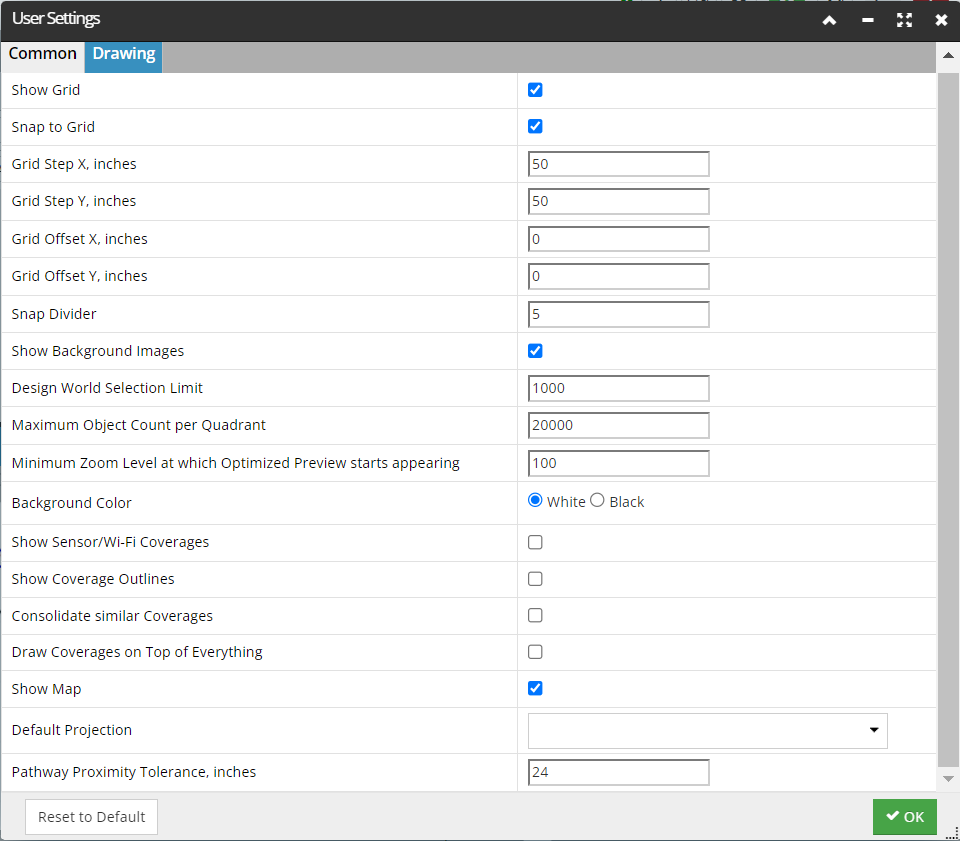Select the Drawing tab
The width and height of the screenshot is (960, 841).
[x=124, y=54]
